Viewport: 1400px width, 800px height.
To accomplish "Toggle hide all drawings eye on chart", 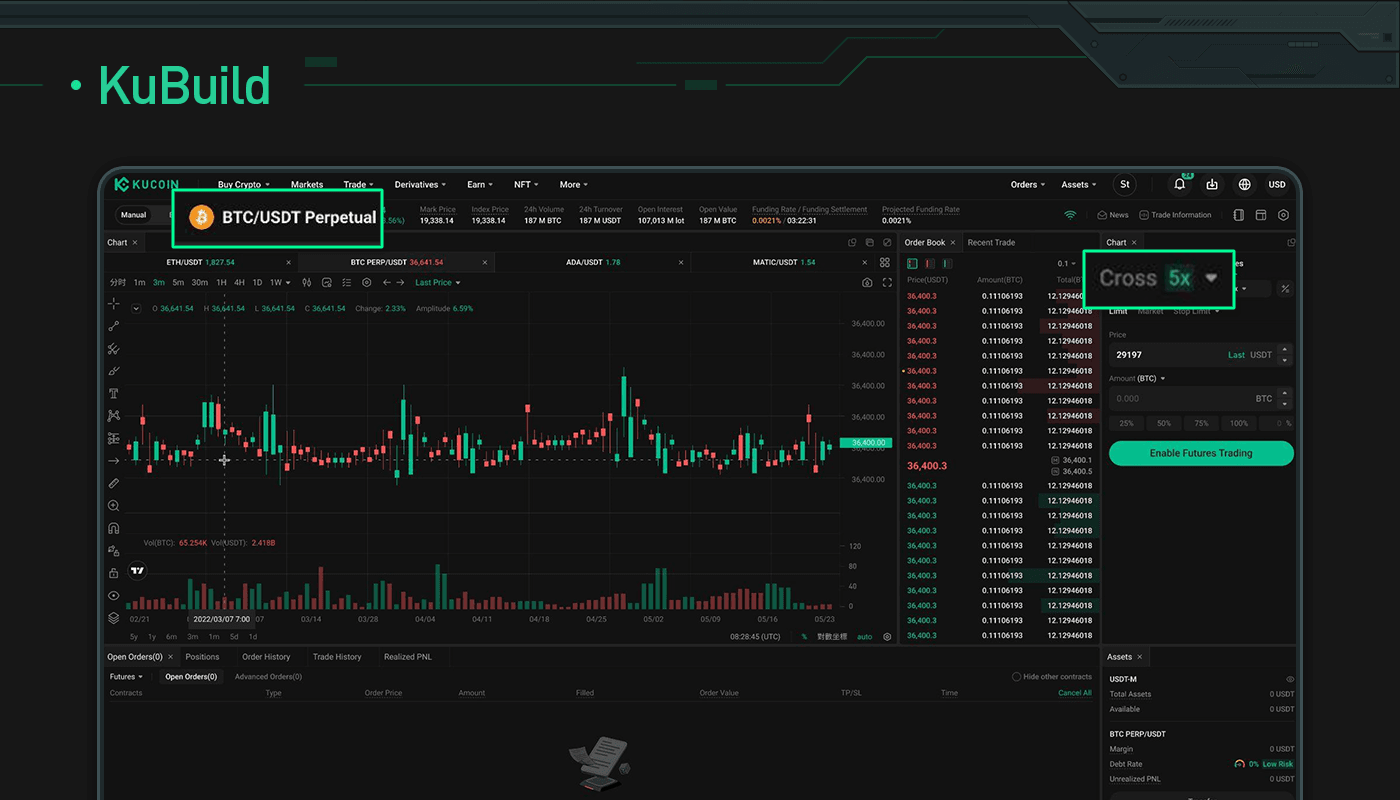I will coord(114,596).
